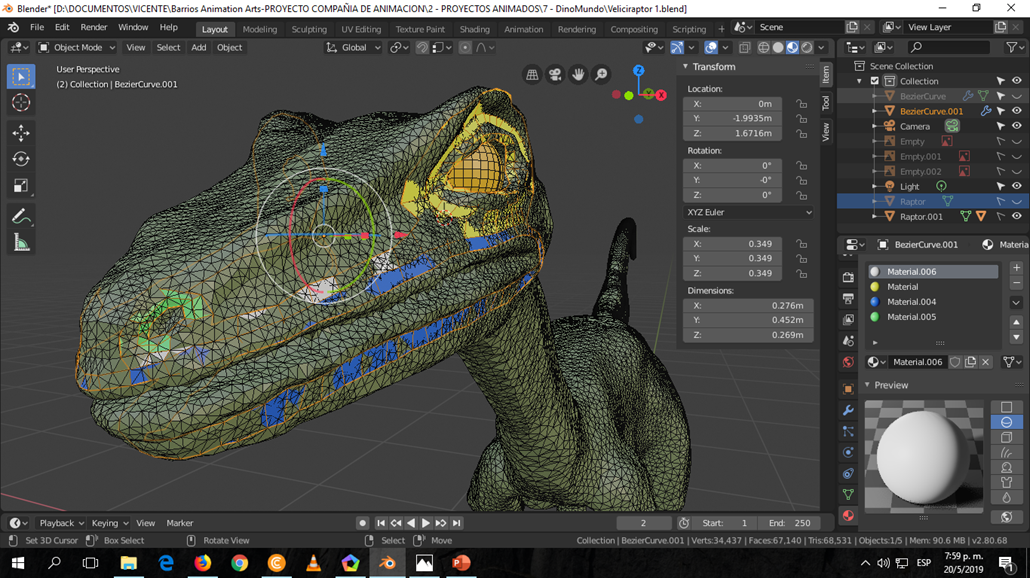The width and height of the screenshot is (1030, 578).
Task: Toggle visibility of Raptor.001
Action: point(1017,216)
